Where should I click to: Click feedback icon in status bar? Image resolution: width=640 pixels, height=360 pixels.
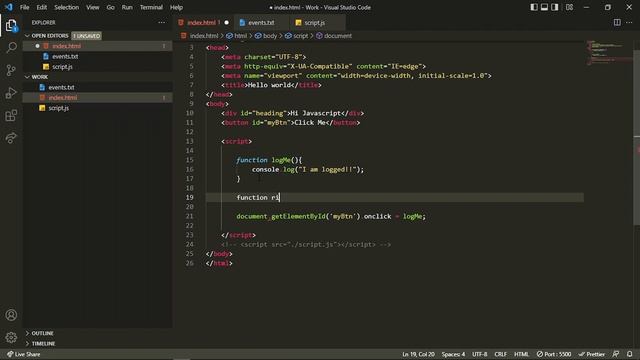616,354
